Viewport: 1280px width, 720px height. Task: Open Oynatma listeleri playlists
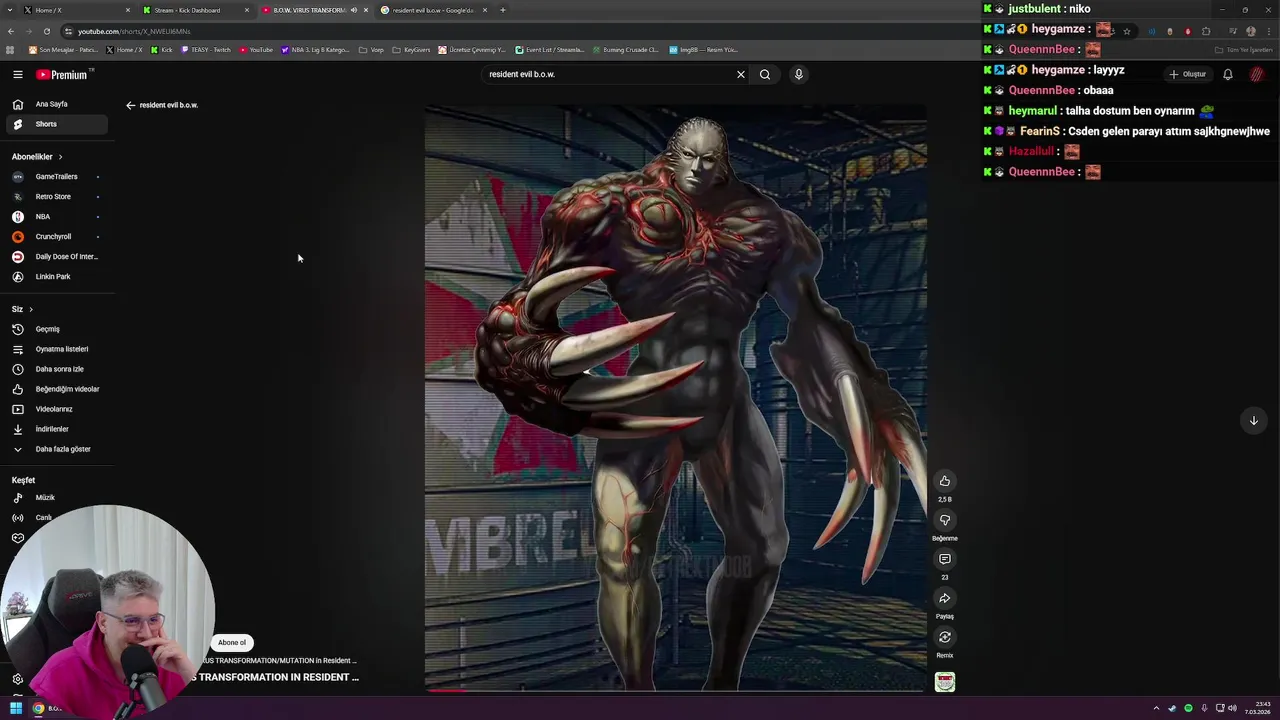click(55, 349)
